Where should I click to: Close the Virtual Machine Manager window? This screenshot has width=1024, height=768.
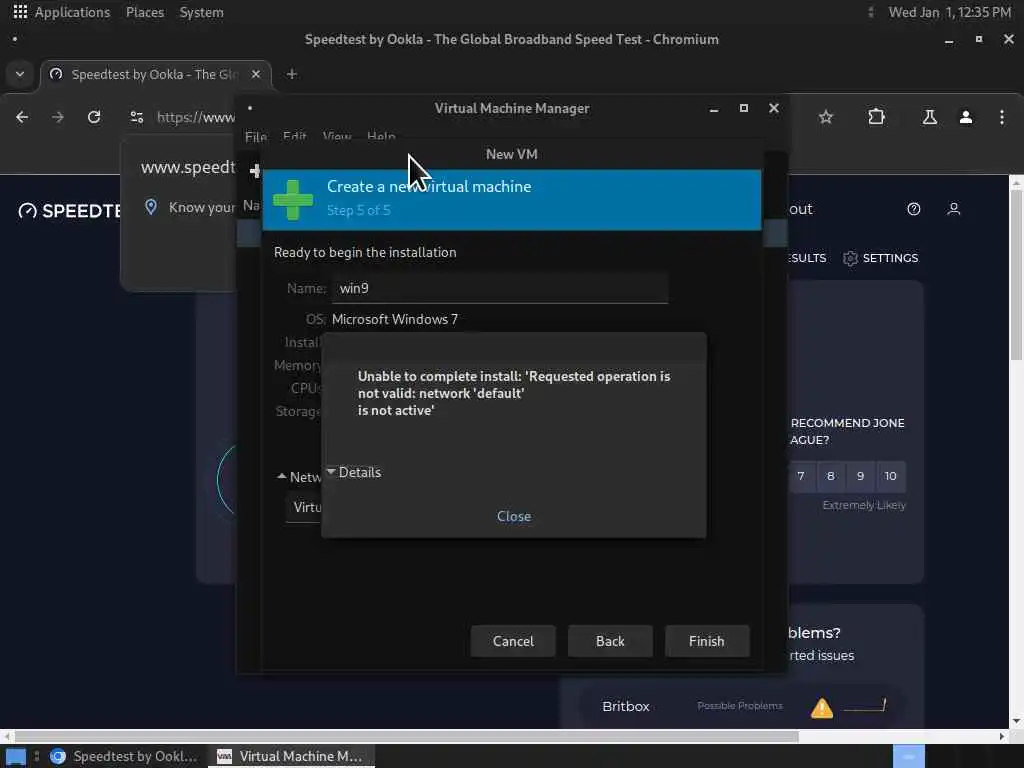[x=774, y=108]
